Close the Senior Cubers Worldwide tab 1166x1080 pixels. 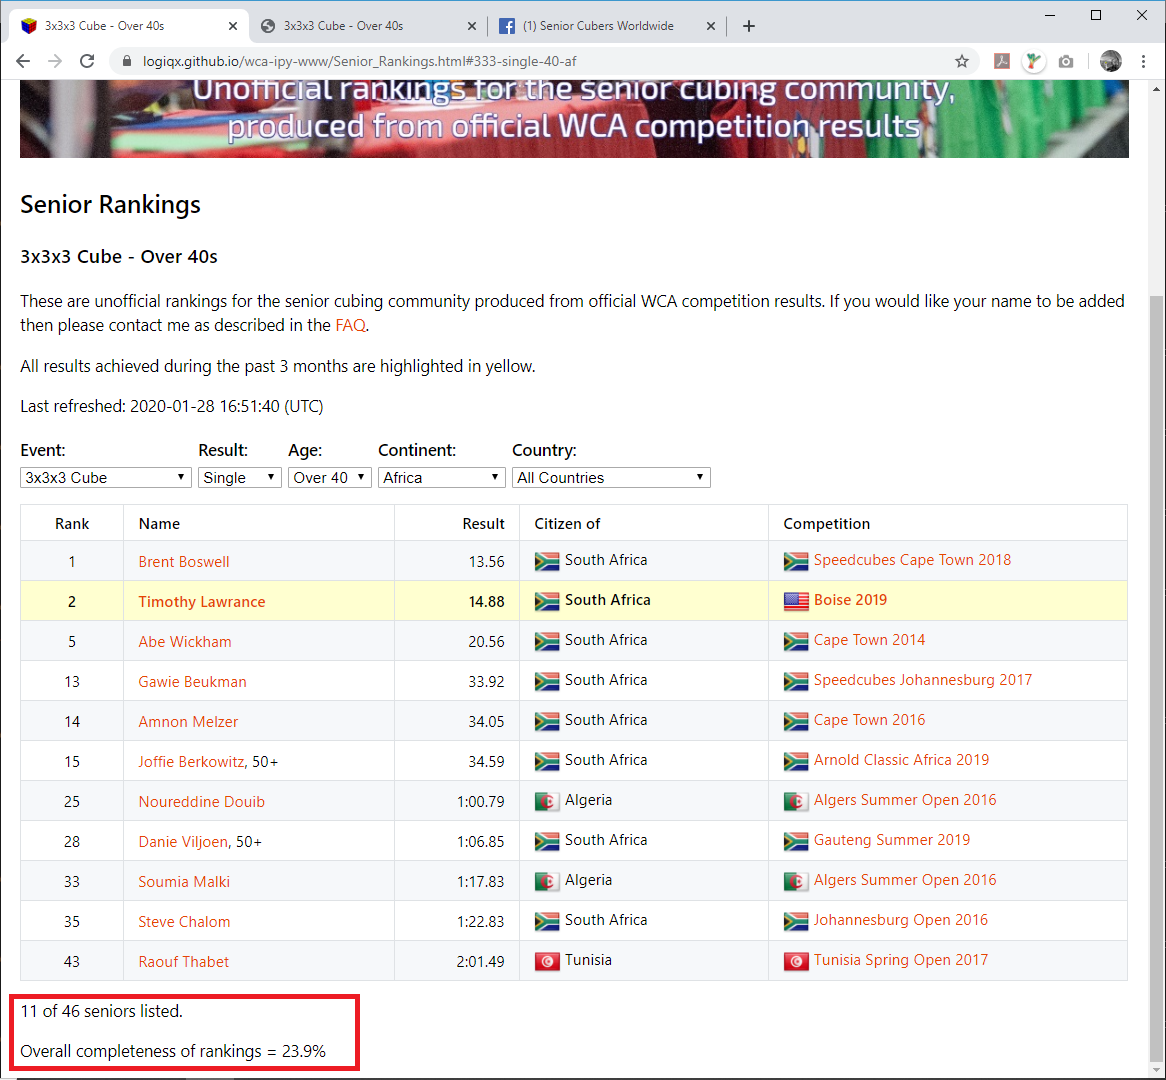(710, 26)
